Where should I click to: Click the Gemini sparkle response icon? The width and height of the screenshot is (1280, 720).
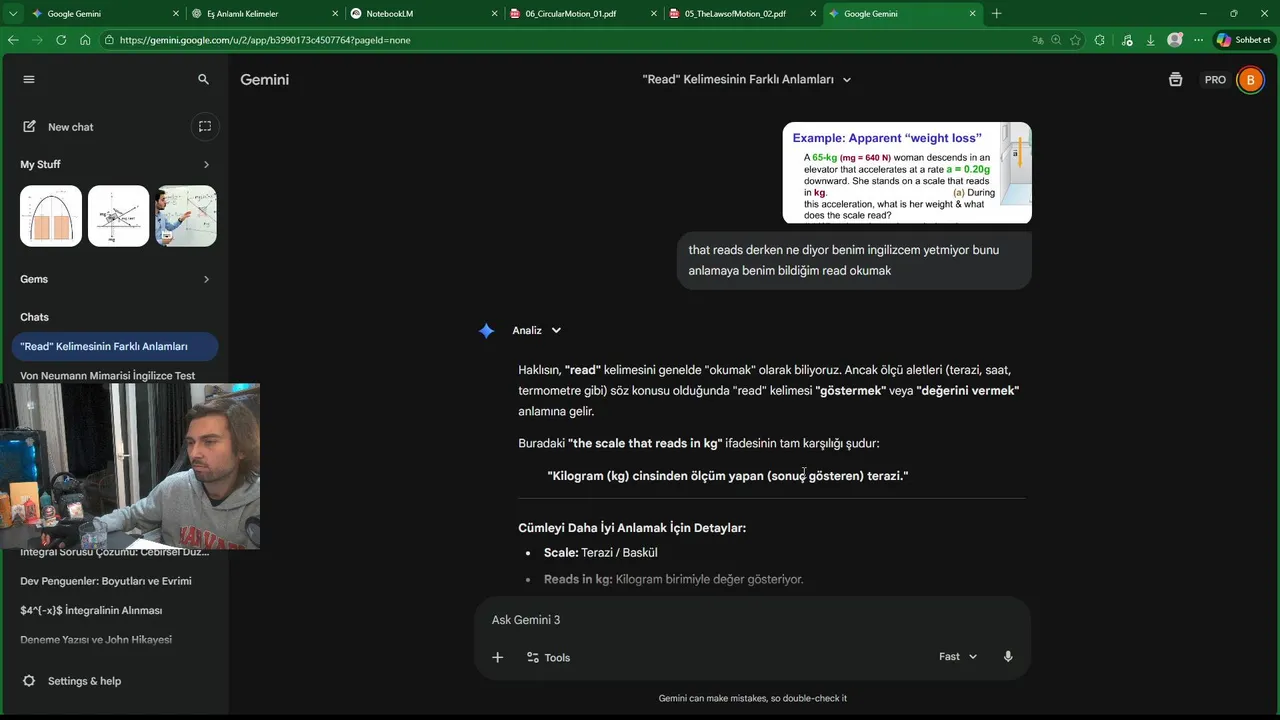point(486,331)
